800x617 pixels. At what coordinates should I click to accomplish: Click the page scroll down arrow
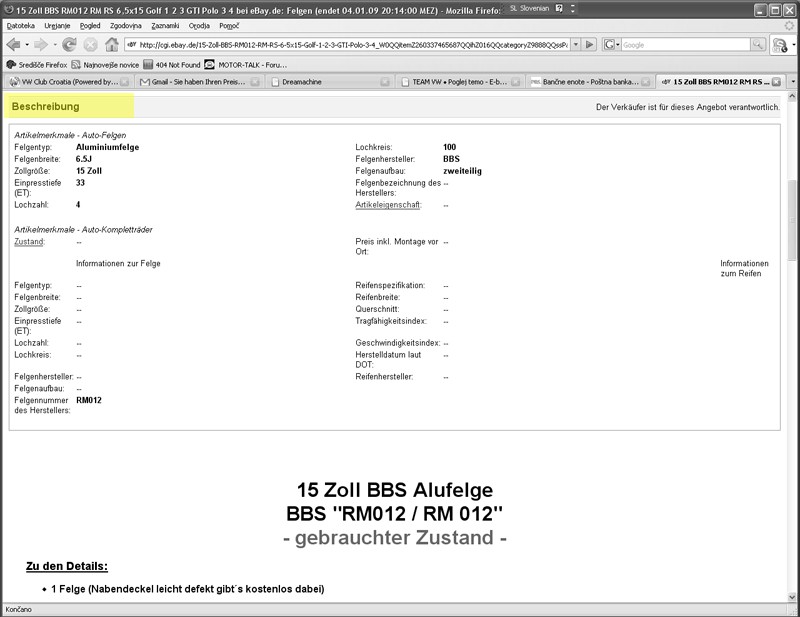click(792, 597)
